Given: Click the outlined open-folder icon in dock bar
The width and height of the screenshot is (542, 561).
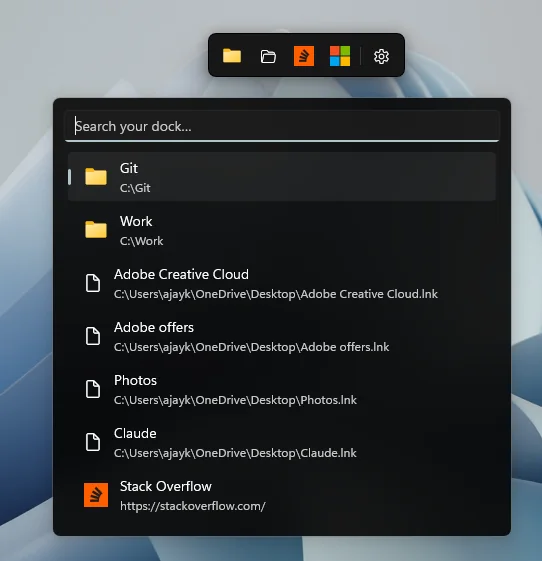Looking at the screenshot, I should tap(268, 56).
